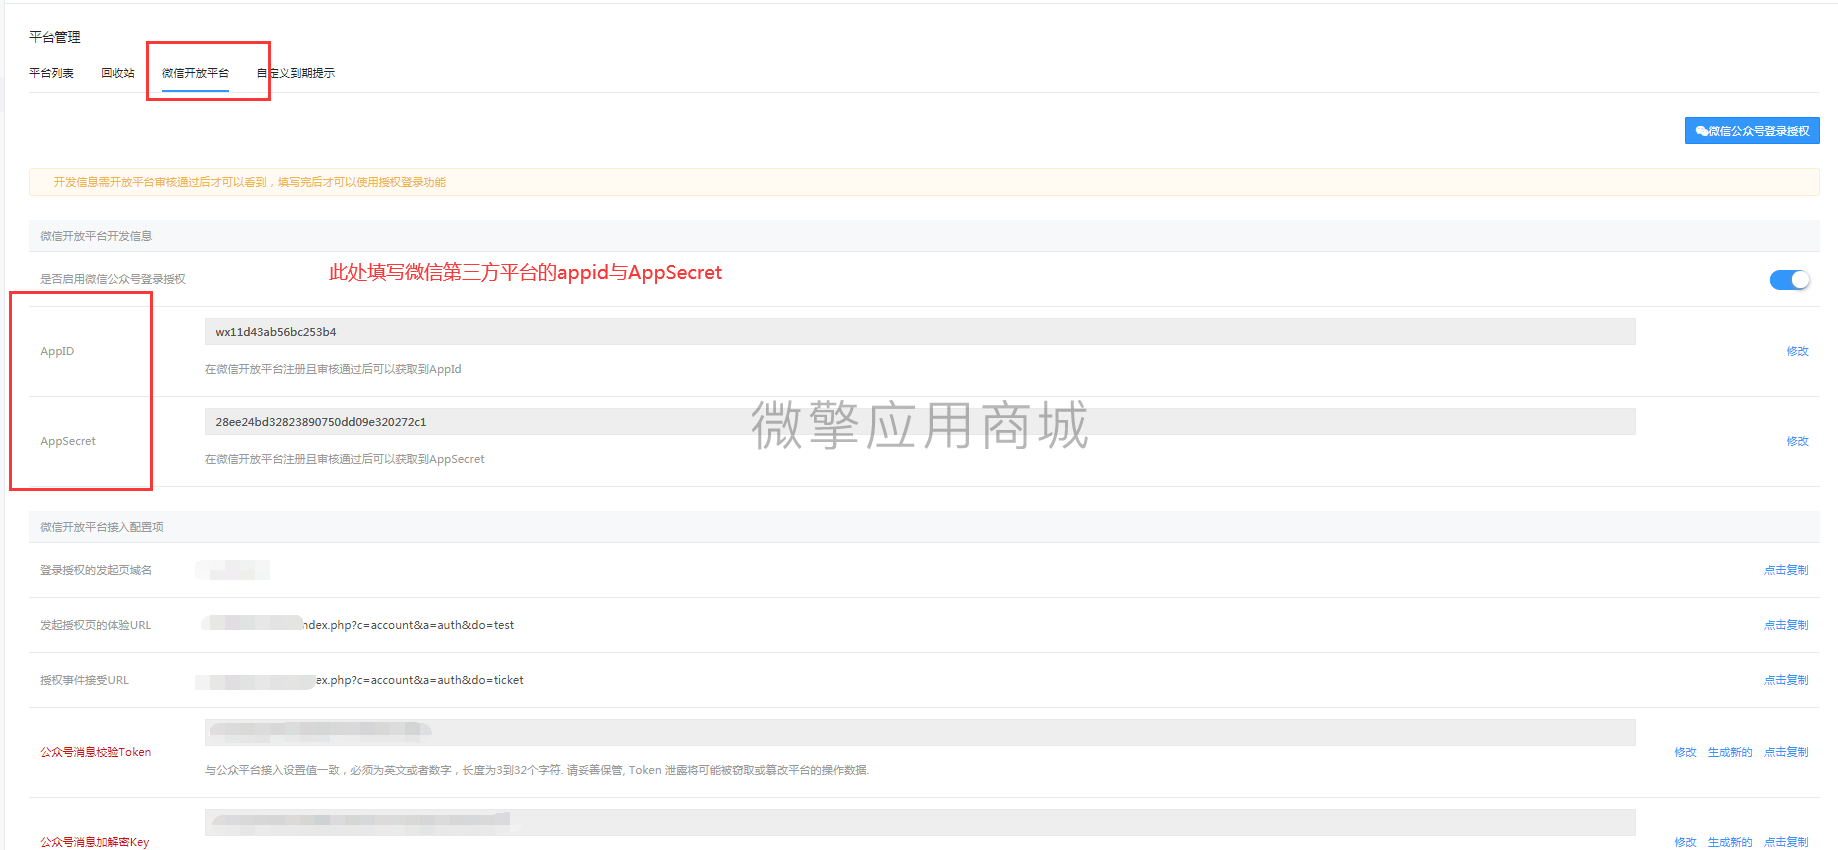Click the 微信公众号登录授权 button
Screen dimensions: 1838x850
click(1752, 131)
